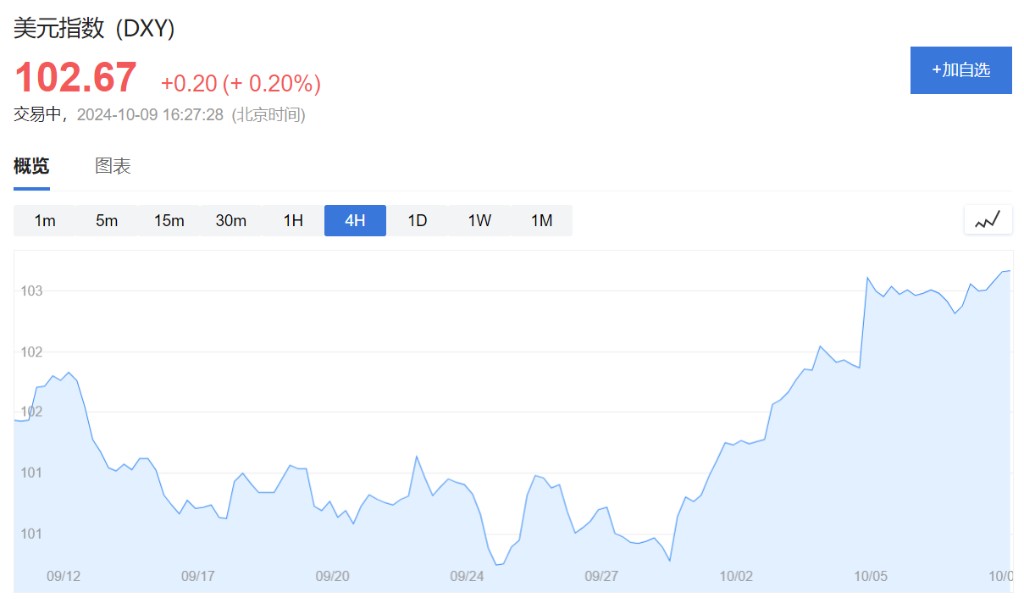Click the 09/24 date axis marker
This screenshot has height=599, width=1024.
pos(467,576)
